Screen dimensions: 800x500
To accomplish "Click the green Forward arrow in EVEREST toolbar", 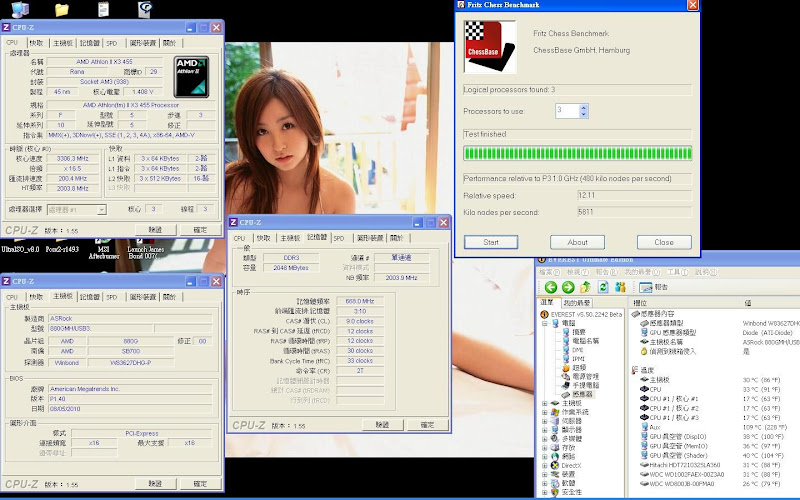I will [567, 287].
